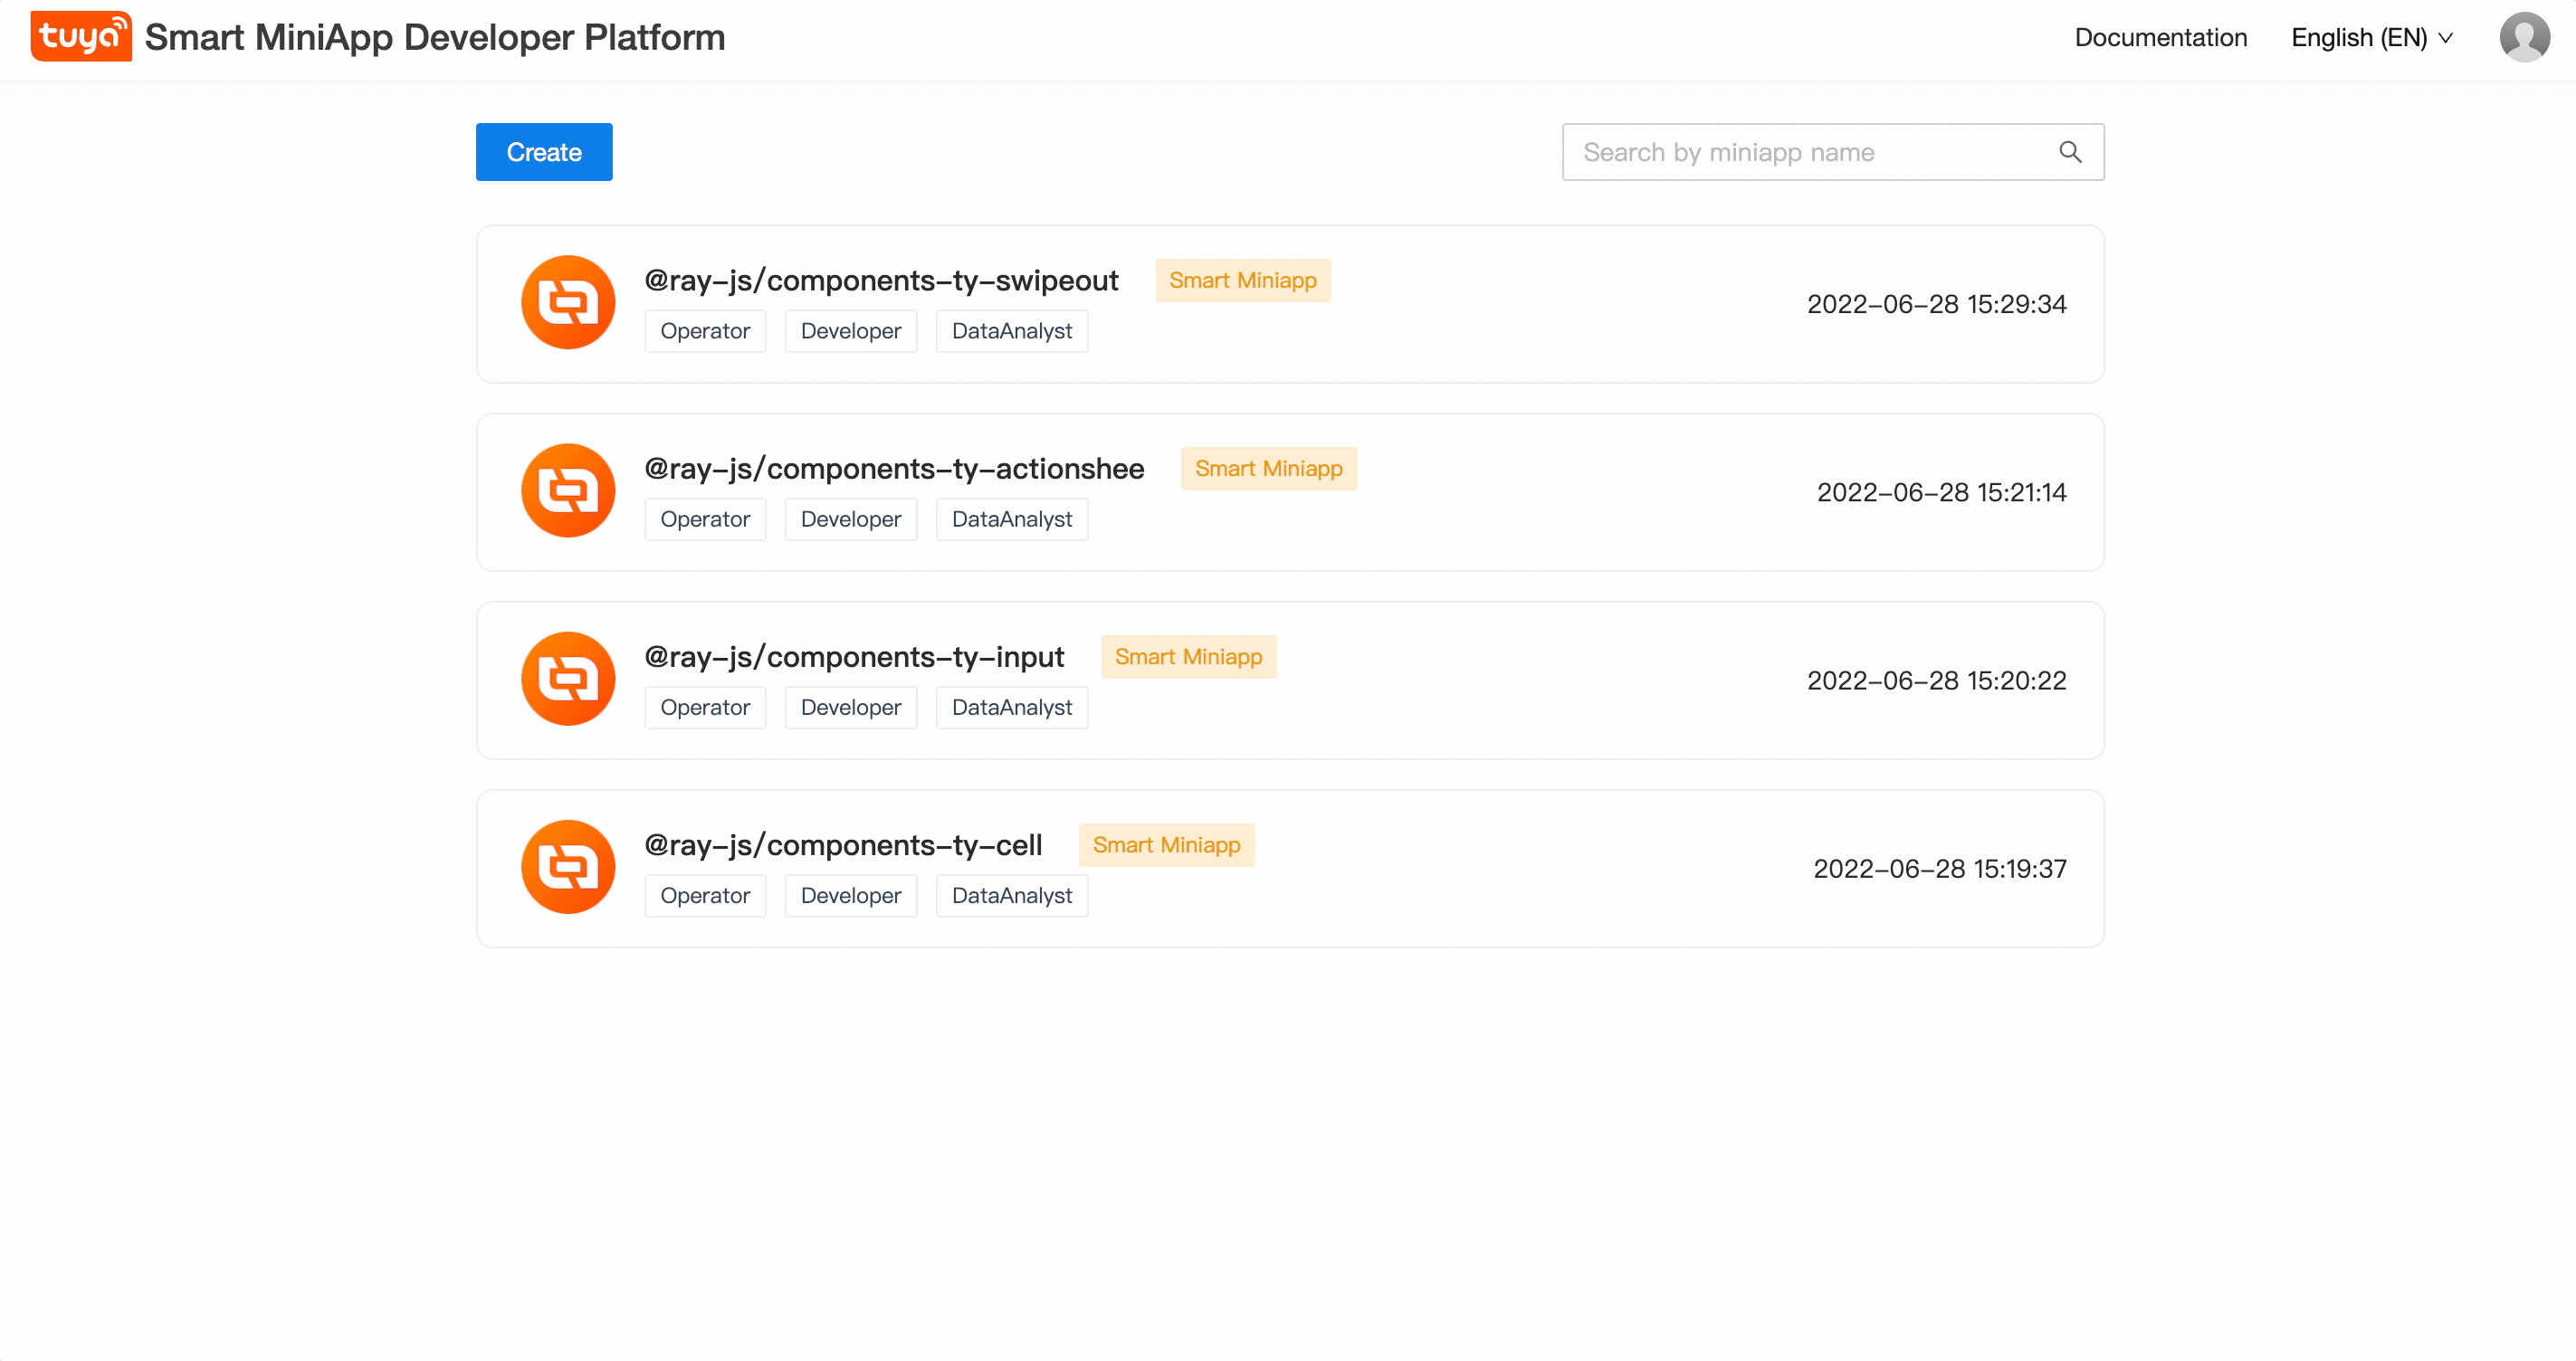Screen dimensions: 2576x1361
Task: Click the components-ty-input app icon
Action: pyautogui.click(x=568, y=679)
